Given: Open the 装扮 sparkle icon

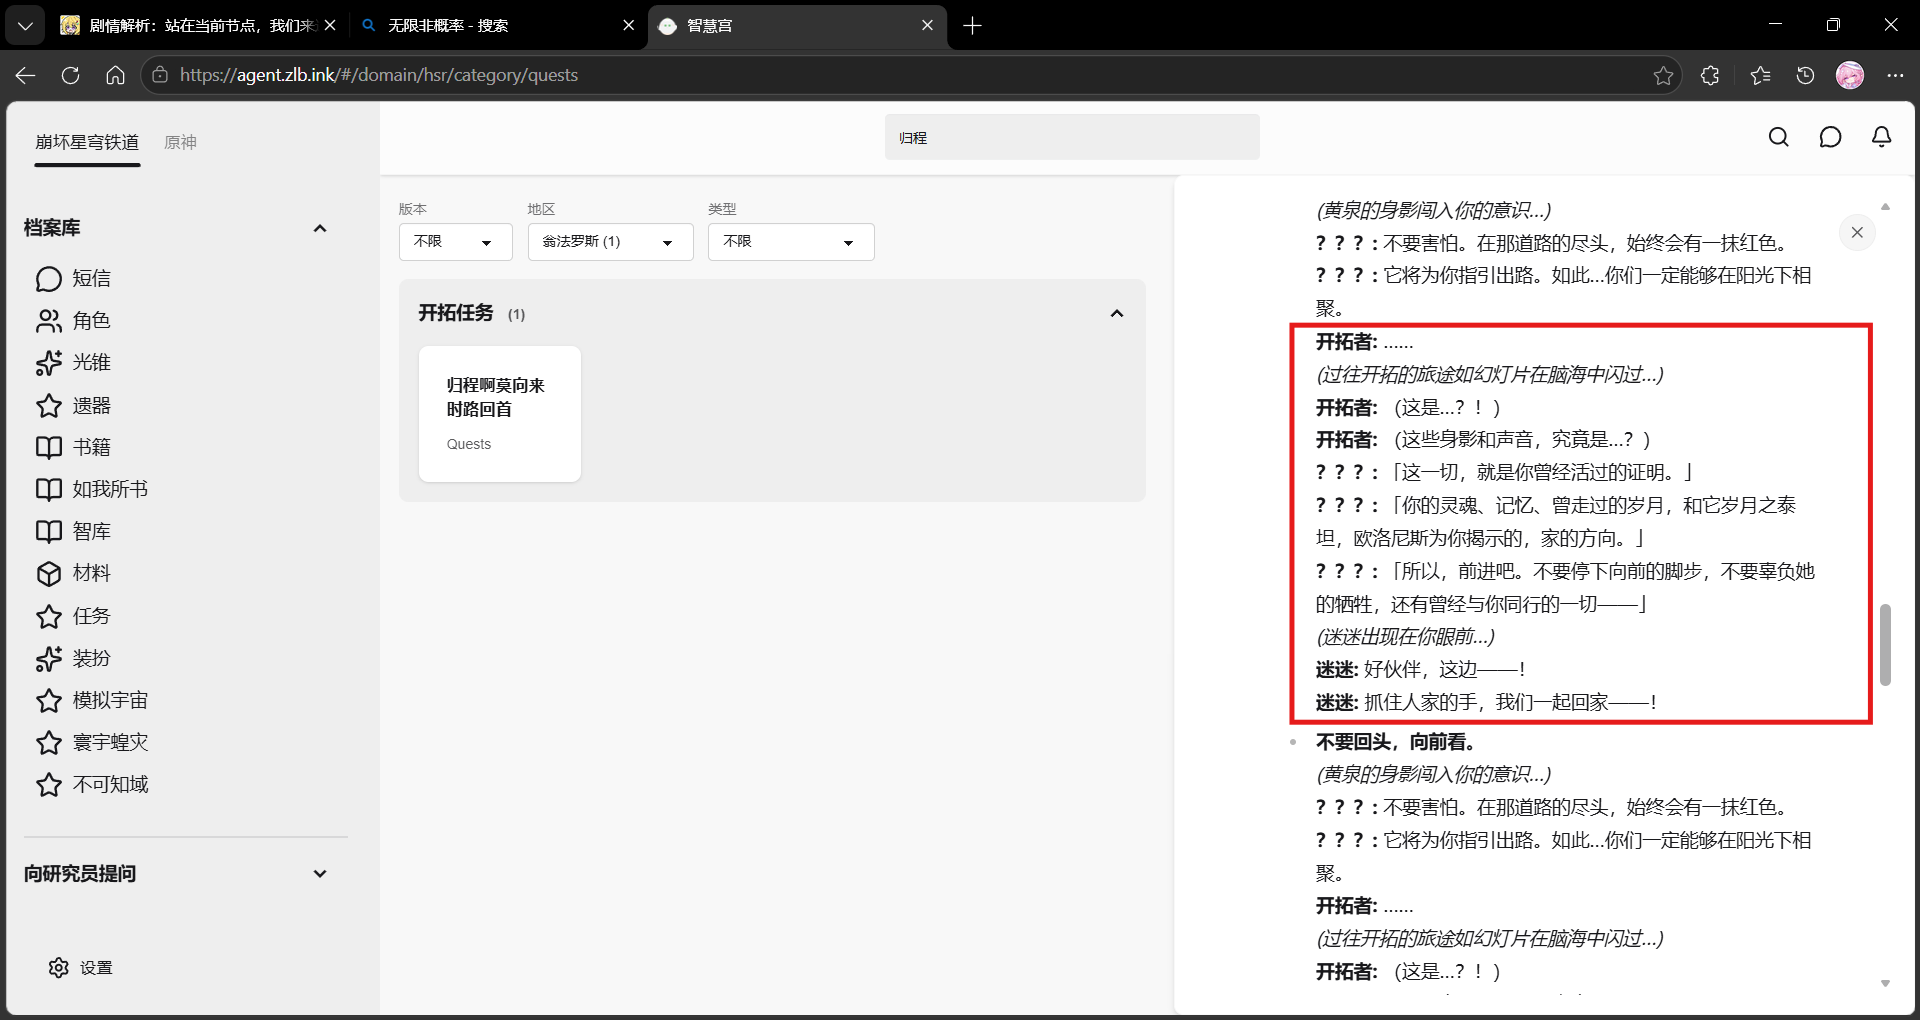Looking at the screenshot, I should pyautogui.click(x=49, y=658).
